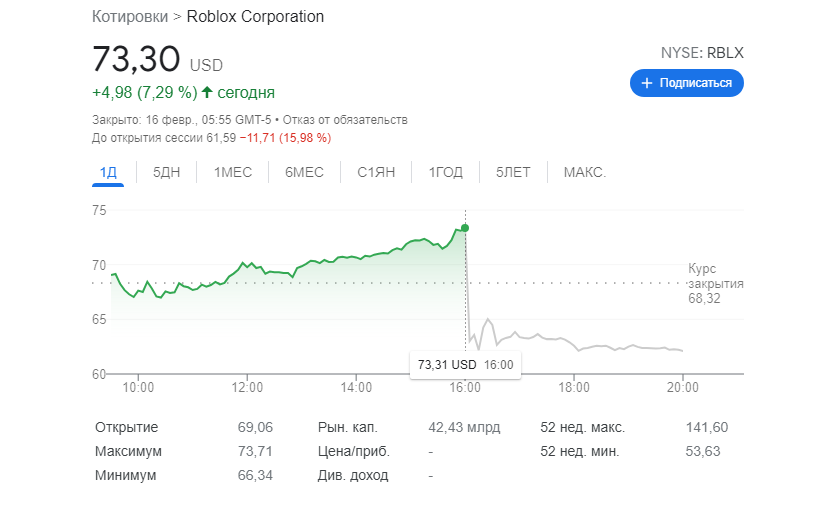Image resolution: width=824 pixels, height=506 pixels.
Task: Open the 1МЕС chart period
Action: click(x=233, y=172)
